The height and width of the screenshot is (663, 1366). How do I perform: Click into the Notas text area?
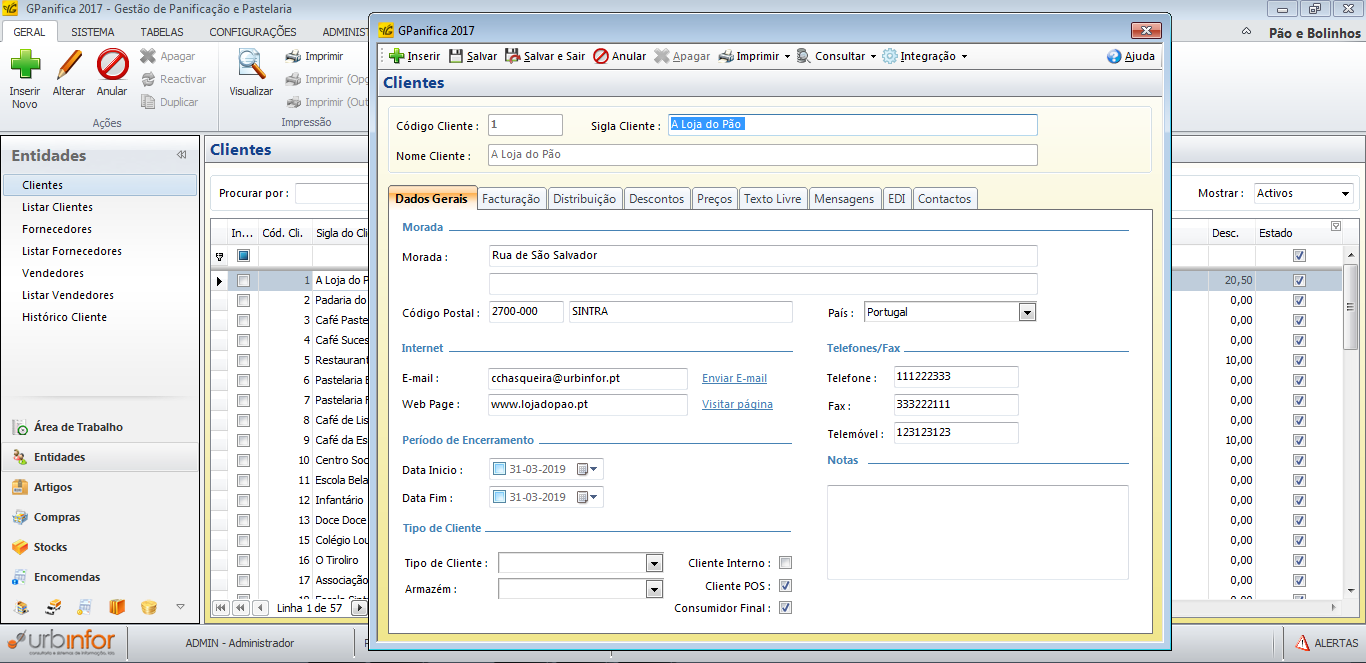977,532
